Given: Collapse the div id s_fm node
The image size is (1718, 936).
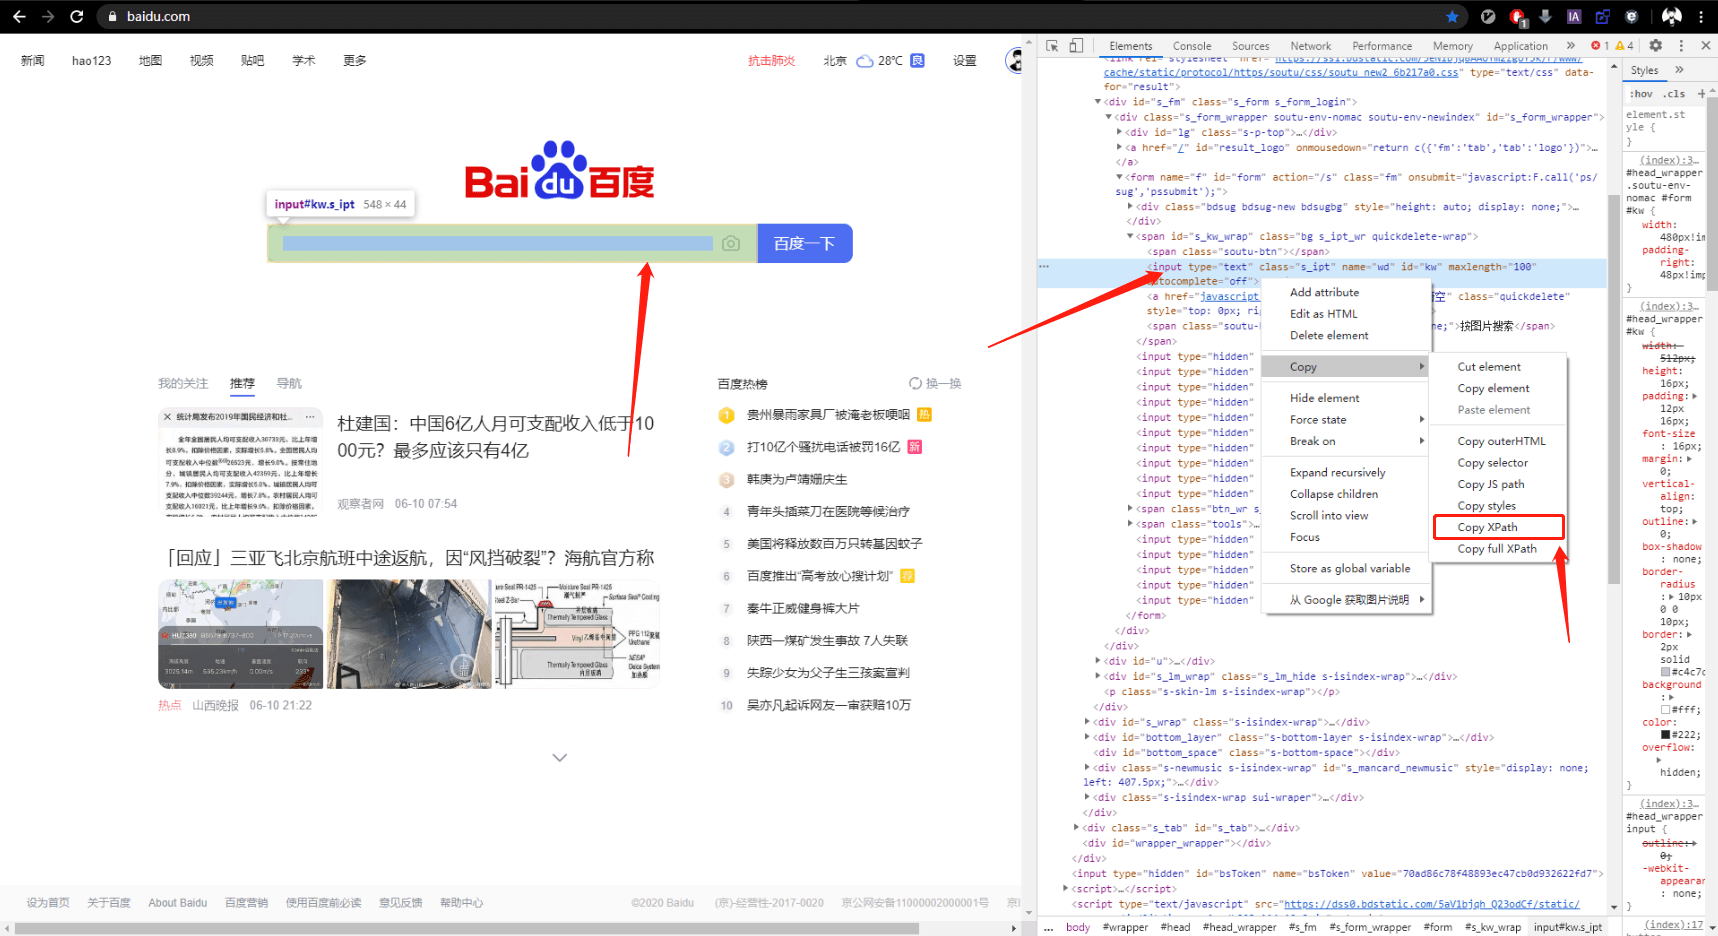Looking at the screenshot, I should tap(1097, 101).
